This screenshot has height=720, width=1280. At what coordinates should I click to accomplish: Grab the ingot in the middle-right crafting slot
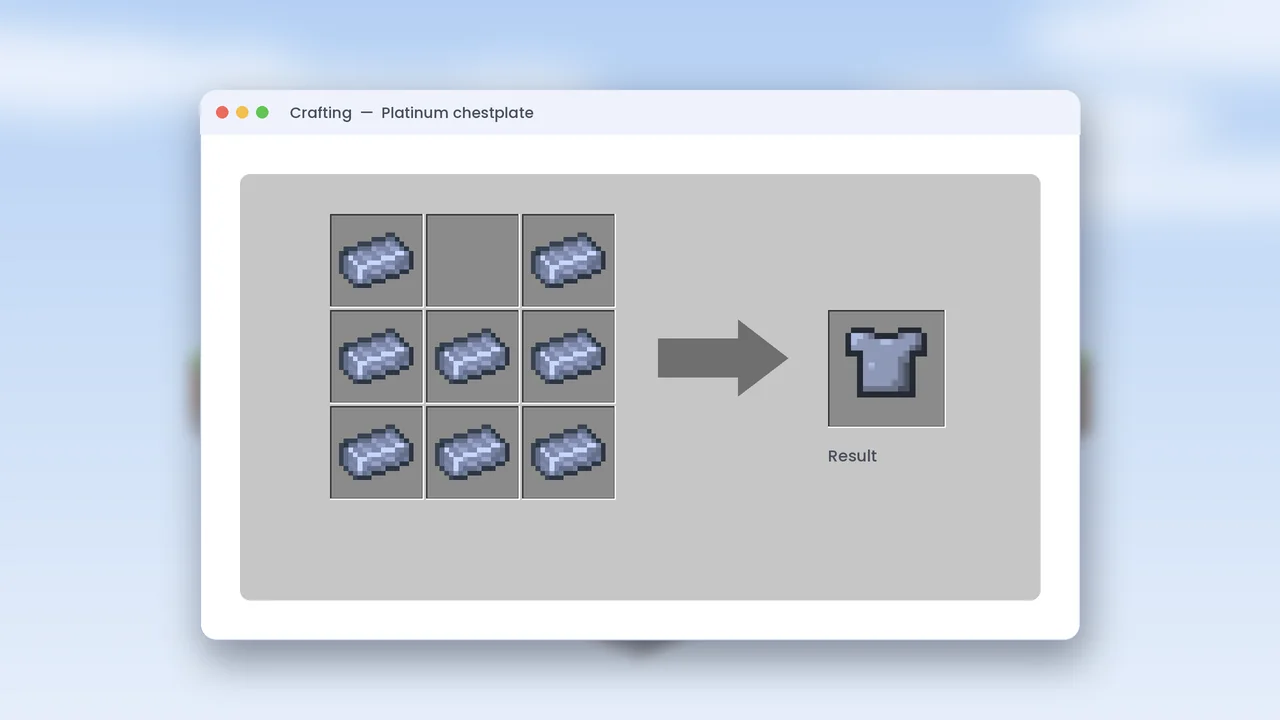point(568,356)
